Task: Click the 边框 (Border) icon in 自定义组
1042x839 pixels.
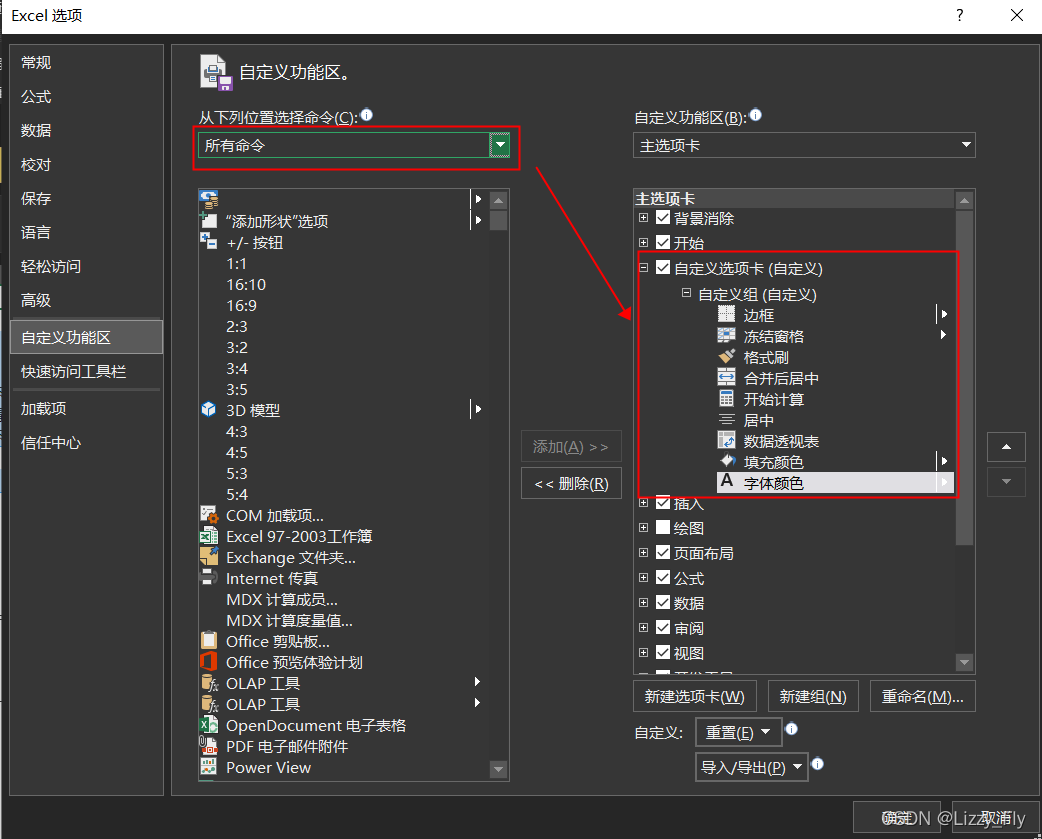Action: pos(727,314)
